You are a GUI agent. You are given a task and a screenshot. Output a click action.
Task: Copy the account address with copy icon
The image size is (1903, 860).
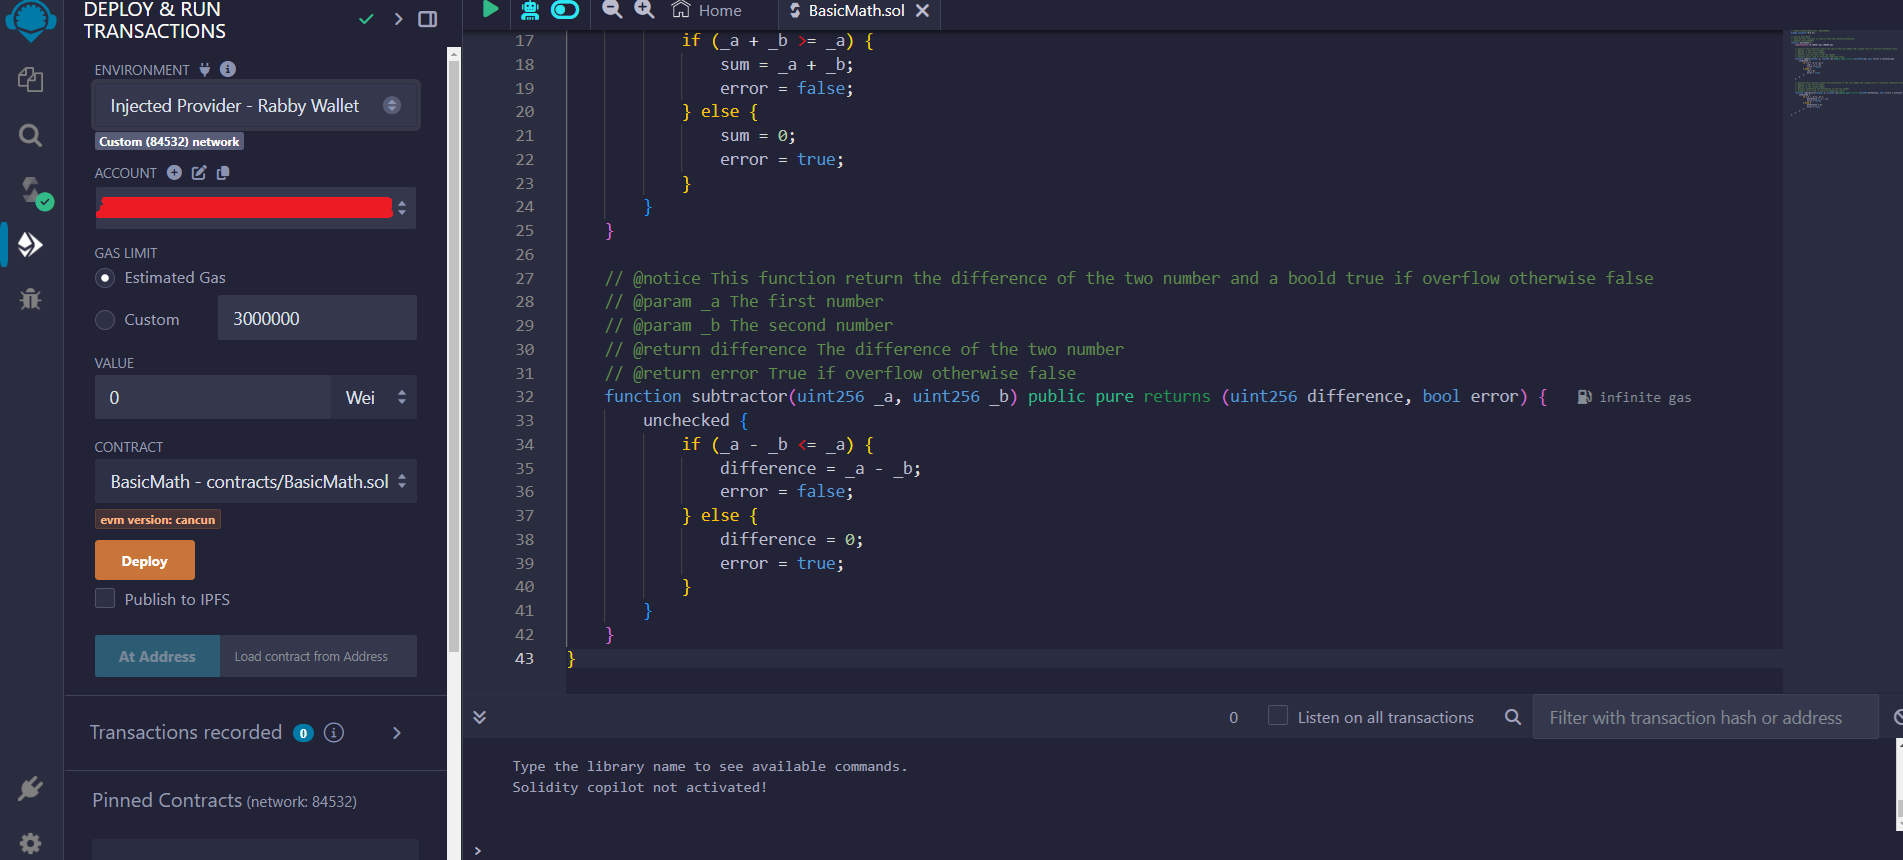[x=223, y=173]
